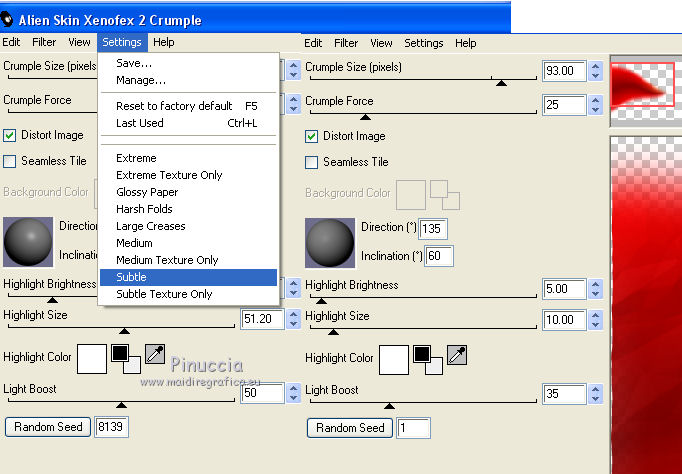Click the right Highlight Color white swatch
Image resolution: width=682 pixels, height=474 pixels.
(394, 360)
